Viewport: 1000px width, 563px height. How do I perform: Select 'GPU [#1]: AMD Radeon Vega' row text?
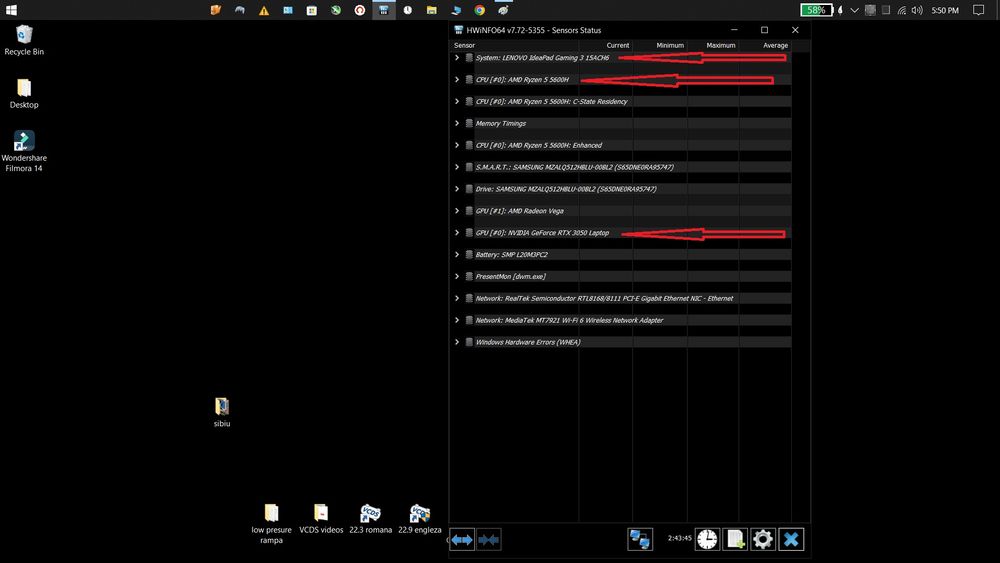pos(519,210)
